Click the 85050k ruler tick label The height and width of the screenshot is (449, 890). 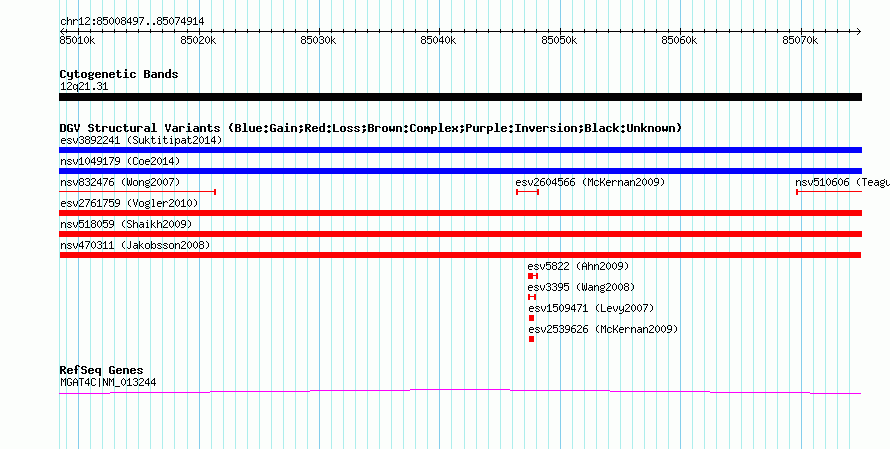click(x=559, y=40)
